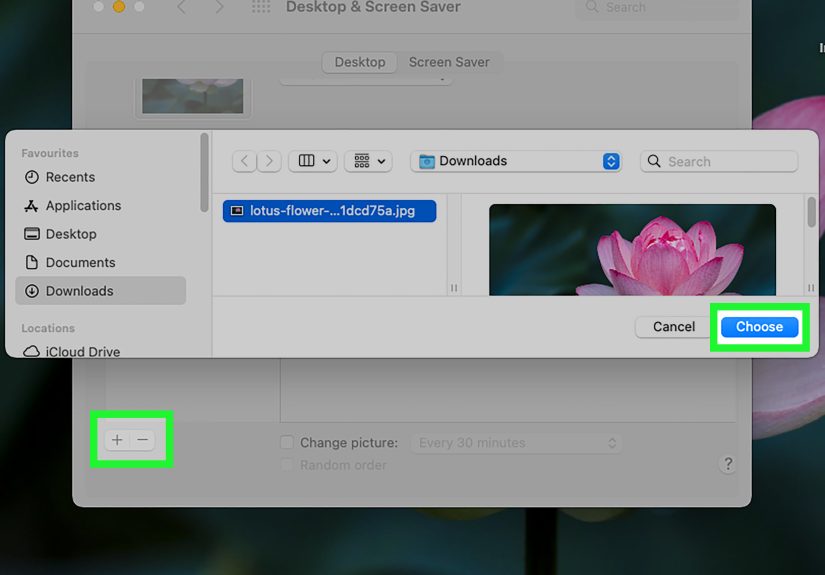Open iCloud Drive location

[x=100, y=351]
